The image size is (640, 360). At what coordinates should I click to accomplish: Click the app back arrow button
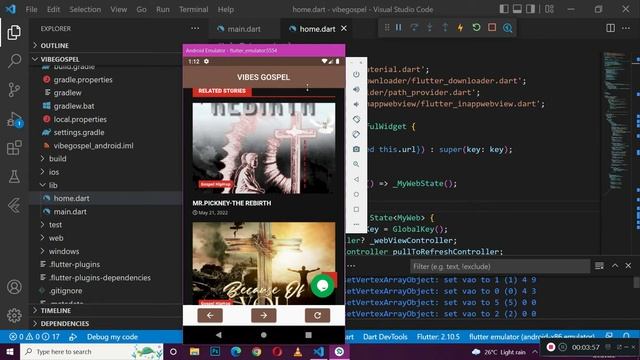pos(210,316)
